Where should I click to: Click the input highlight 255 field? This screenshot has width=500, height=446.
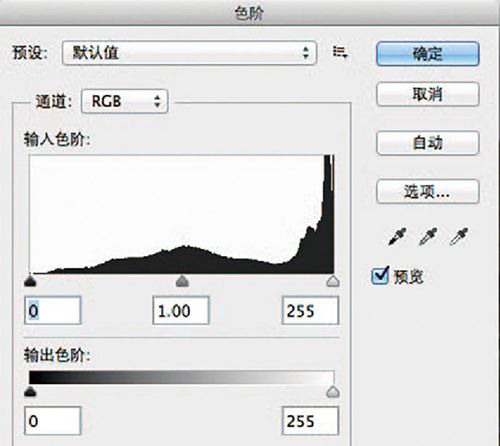[310, 310]
